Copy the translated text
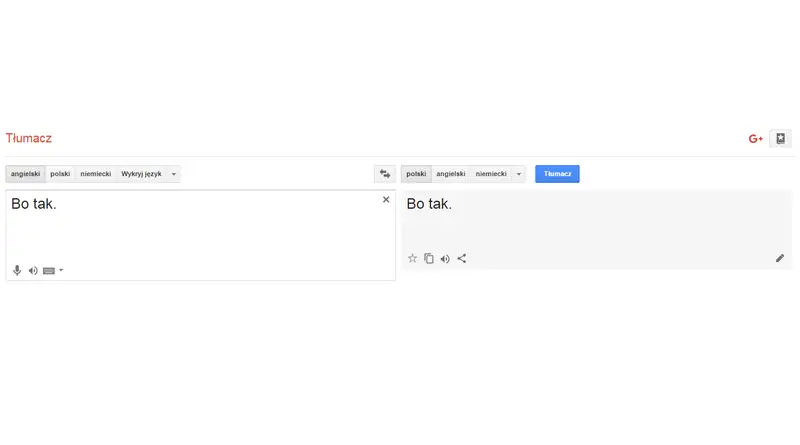Viewport: 800px width, 445px height. [x=429, y=259]
